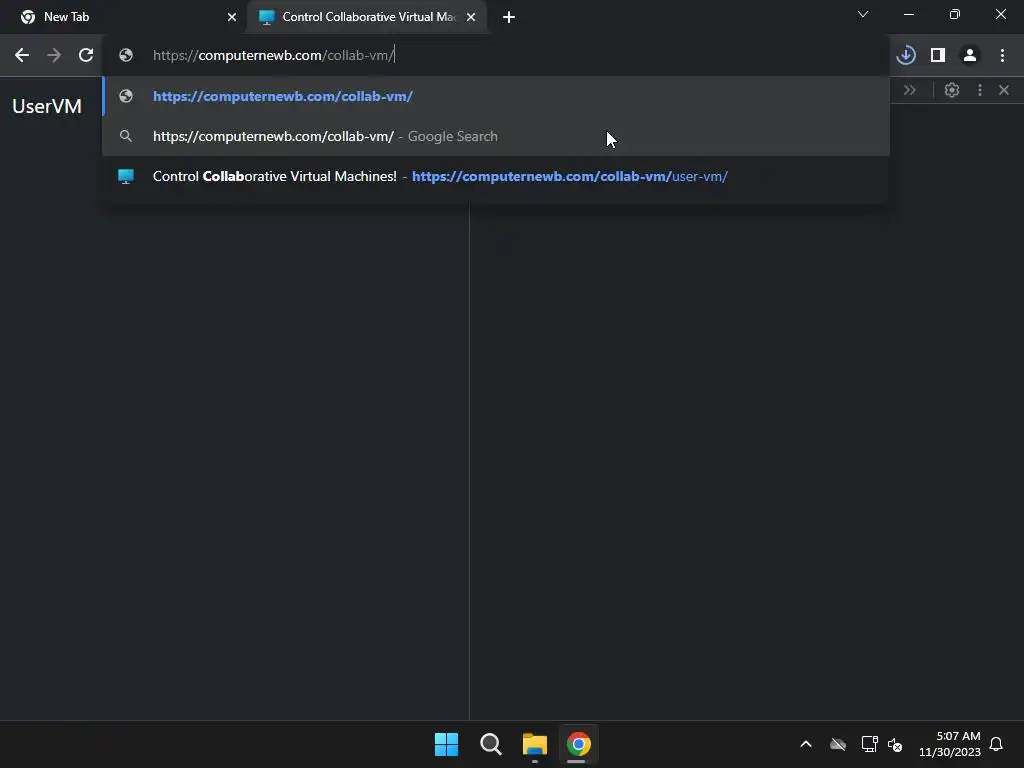Click the globe icon in the address bar
1024x768 pixels.
click(x=126, y=56)
